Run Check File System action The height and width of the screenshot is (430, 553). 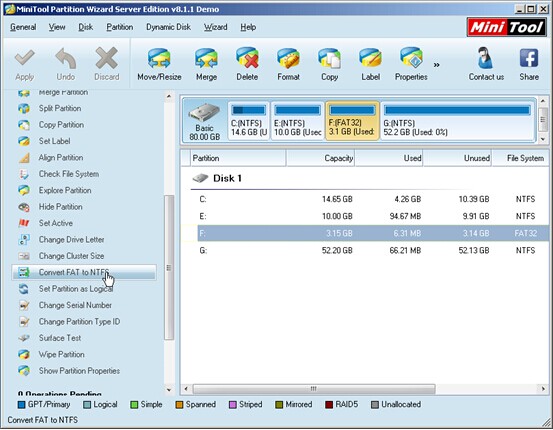click(69, 174)
